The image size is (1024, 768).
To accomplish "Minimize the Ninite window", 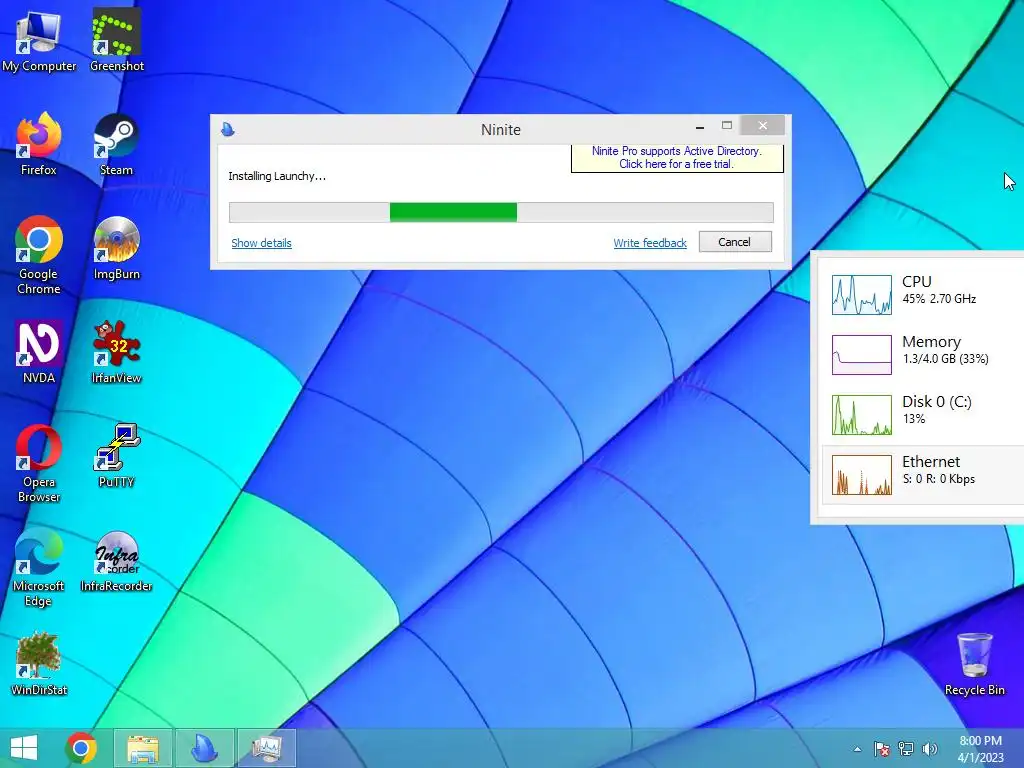I will [699, 126].
